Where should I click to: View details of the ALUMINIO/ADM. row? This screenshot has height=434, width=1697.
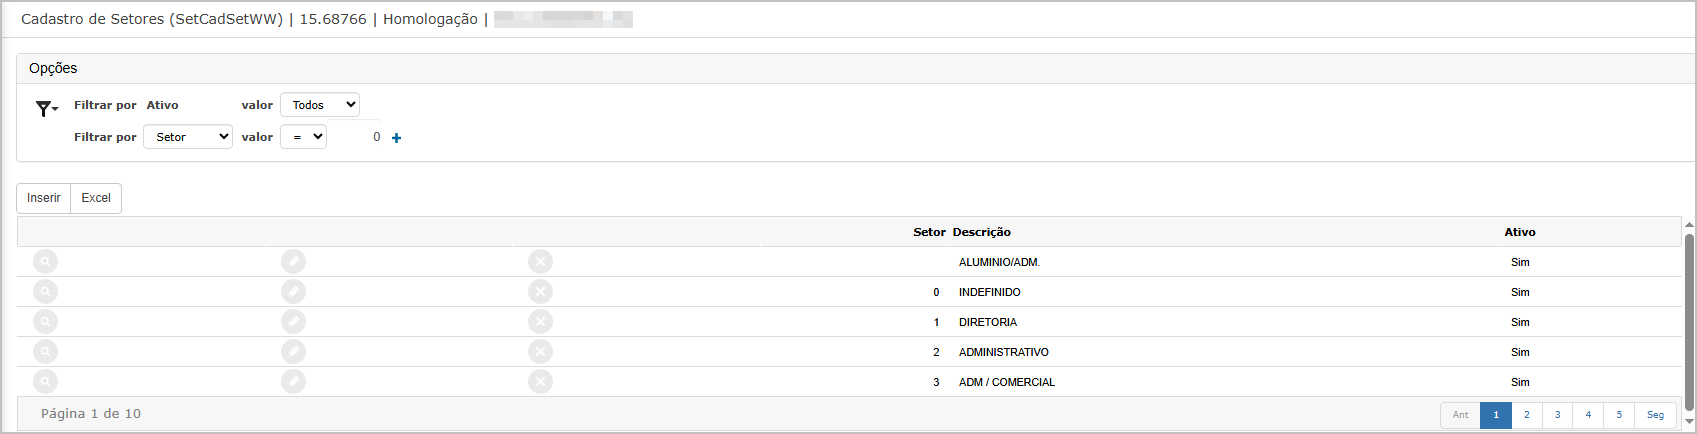pyautogui.click(x=45, y=262)
